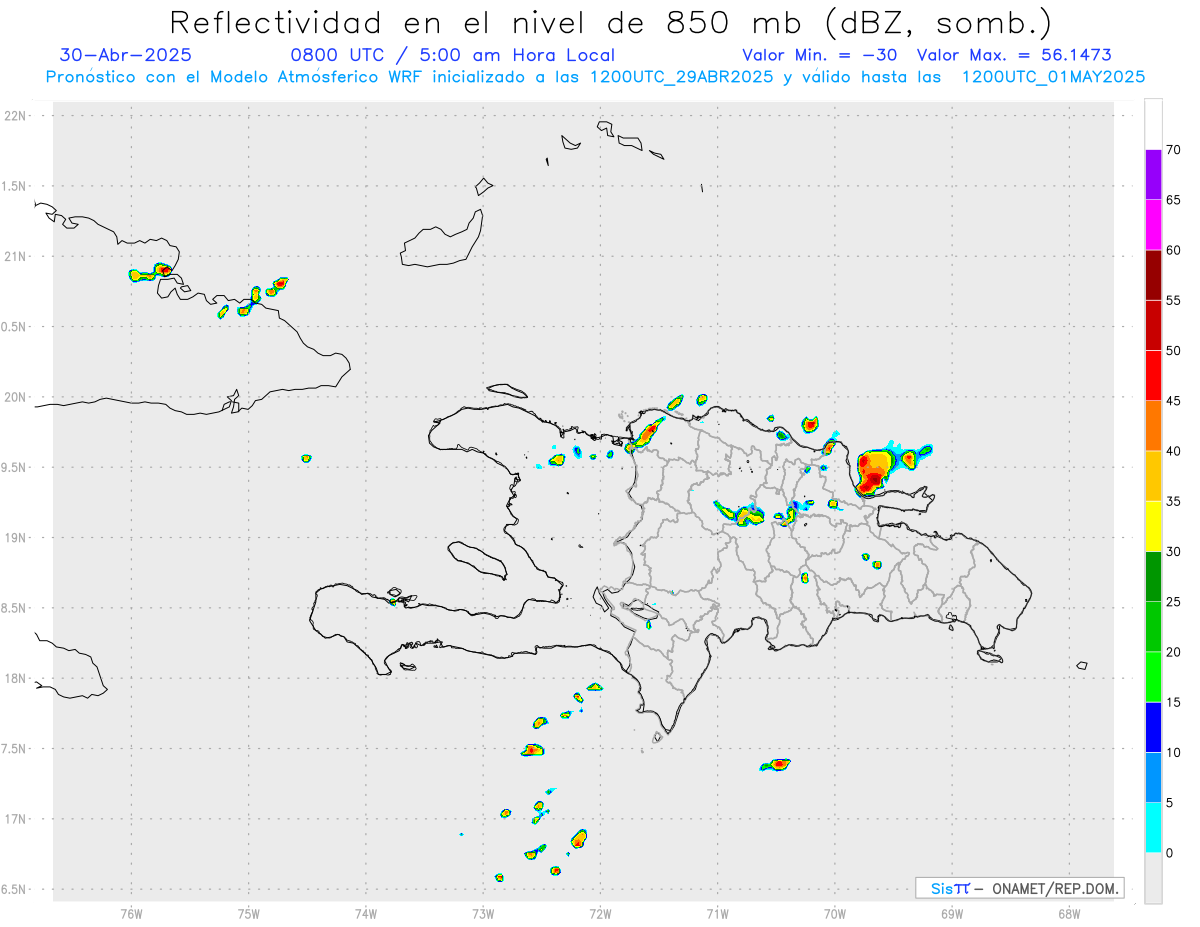This screenshot has width=1200, height=927.
Task: Click the '76W' longitude label
Action: [x=131, y=913]
